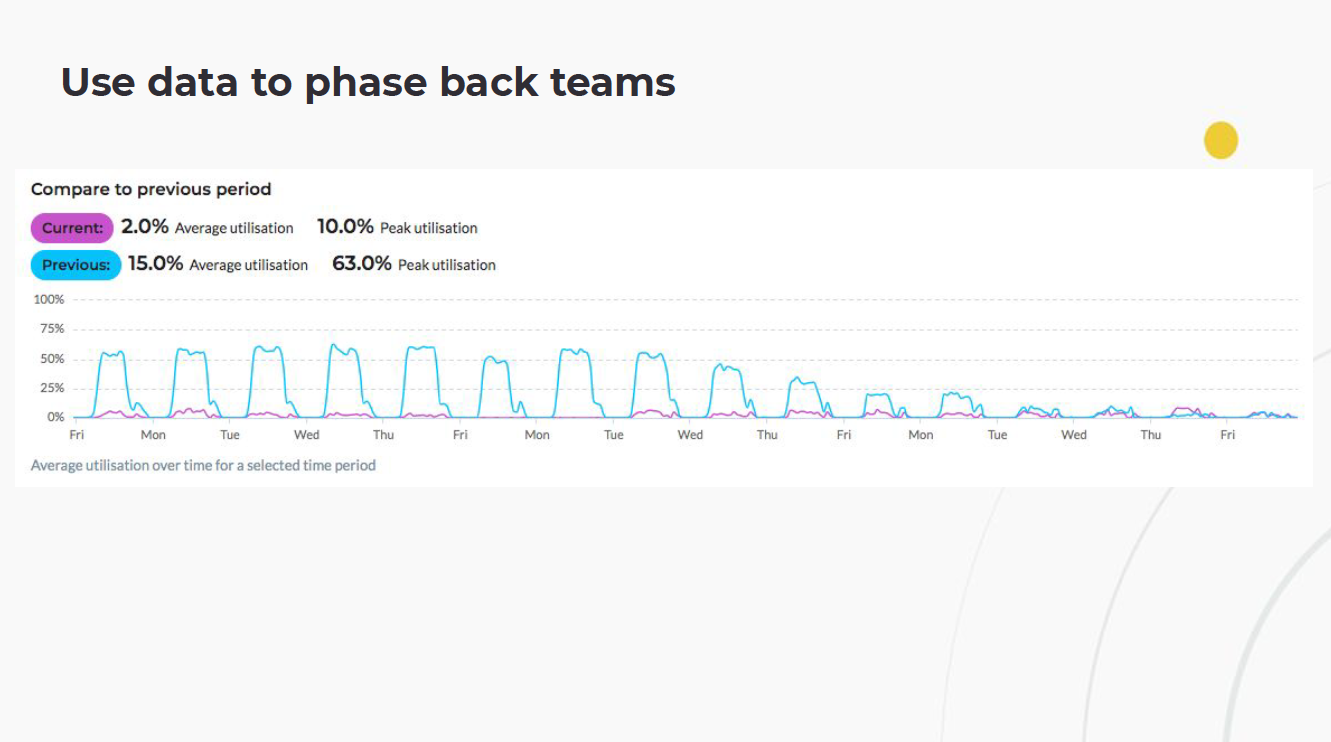Click the "Compare to previous period" heading
The image size is (1331, 742).
pyautogui.click(x=151, y=189)
